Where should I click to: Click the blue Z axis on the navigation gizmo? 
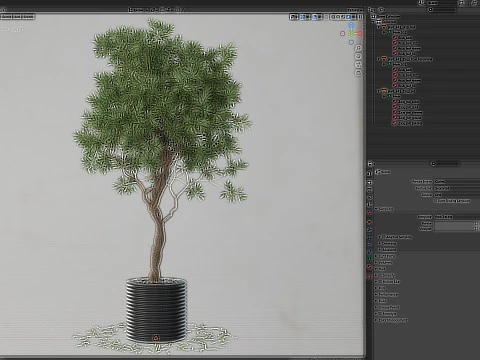pos(351,25)
